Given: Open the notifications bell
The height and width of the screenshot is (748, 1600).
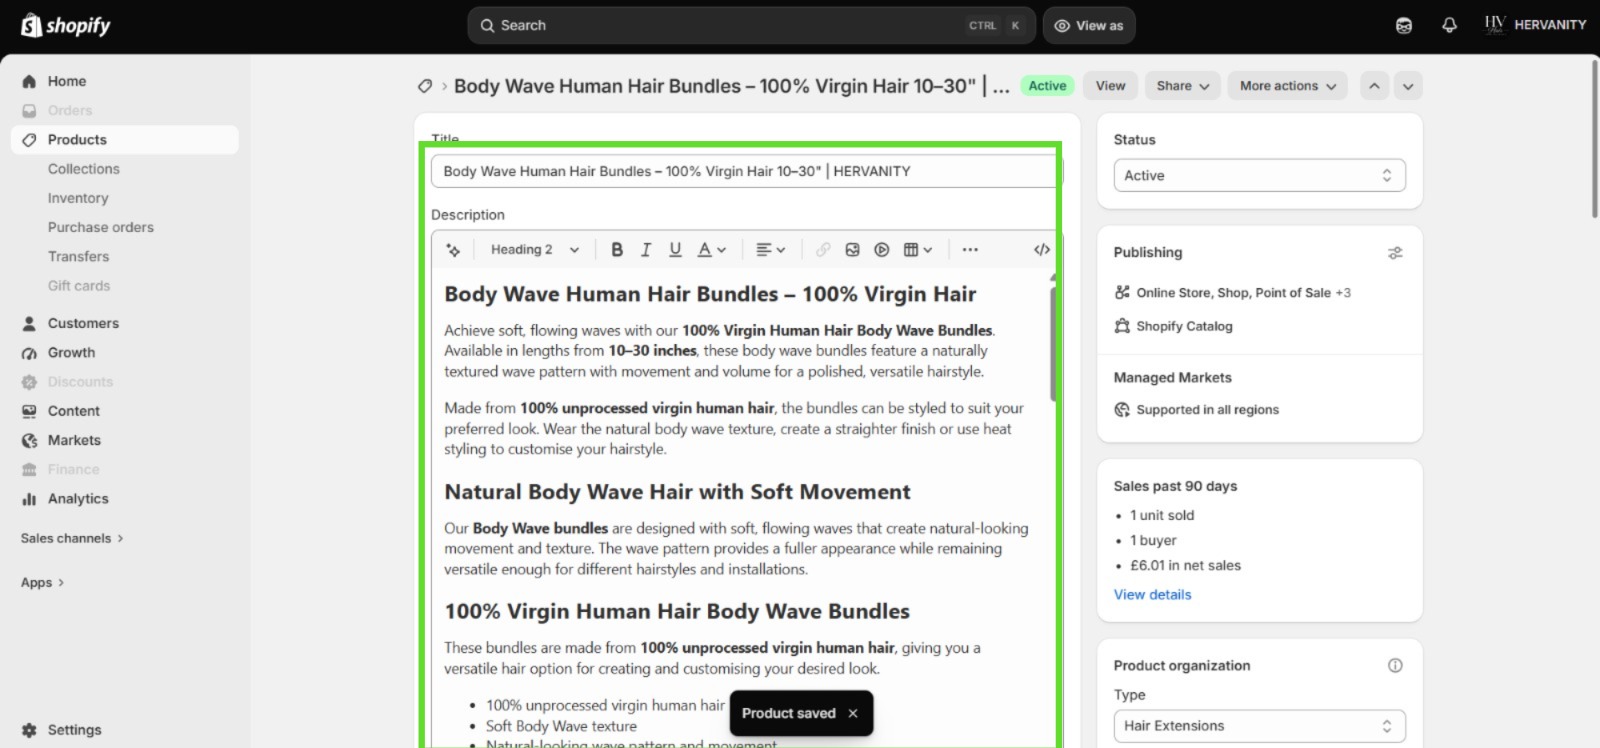Looking at the screenshot, I should (1449, 25).
